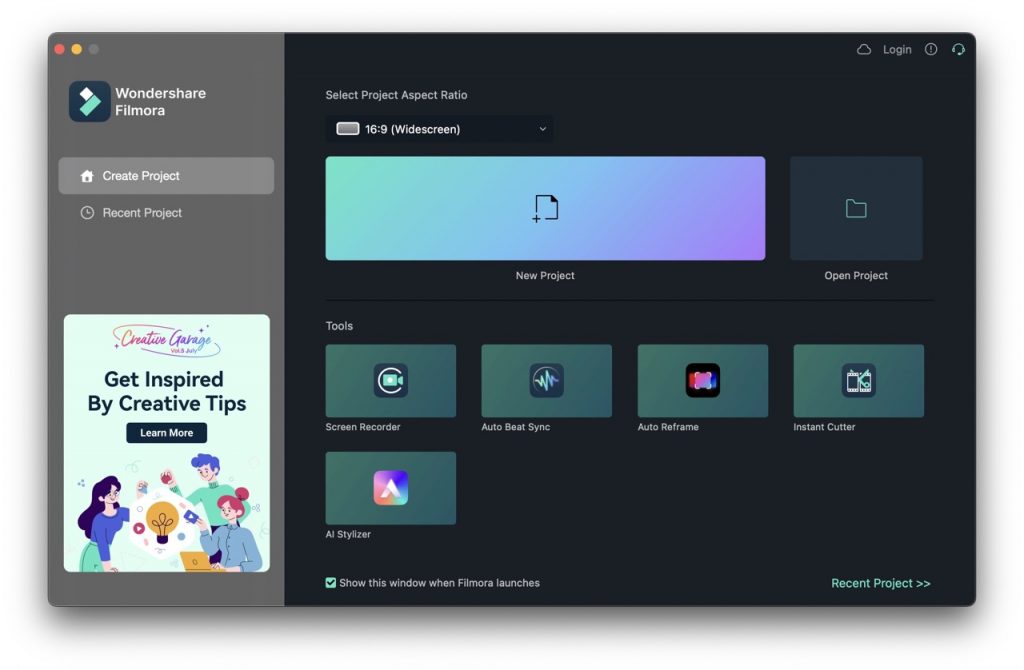Click the Screen Recorder label text
Screen dimensions: 1024x670
tap(363, 427)
